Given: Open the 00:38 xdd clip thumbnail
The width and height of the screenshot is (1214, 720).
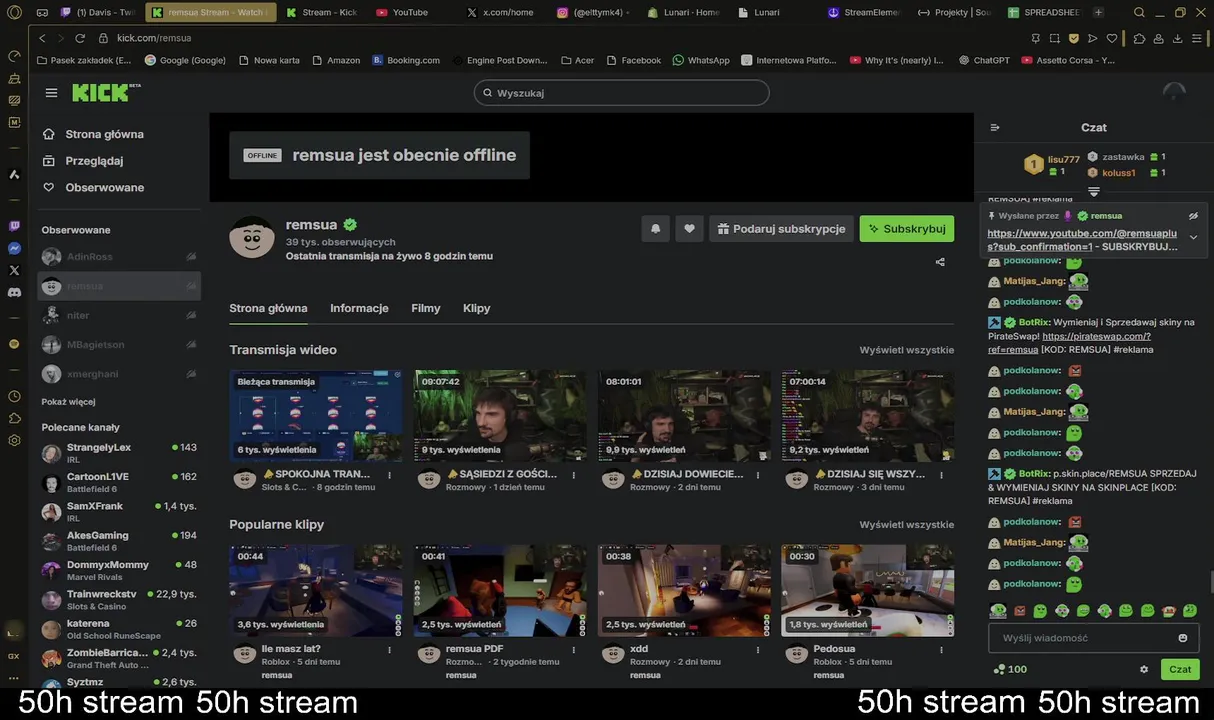Looking at the screenshot, I should coord(684,591).
